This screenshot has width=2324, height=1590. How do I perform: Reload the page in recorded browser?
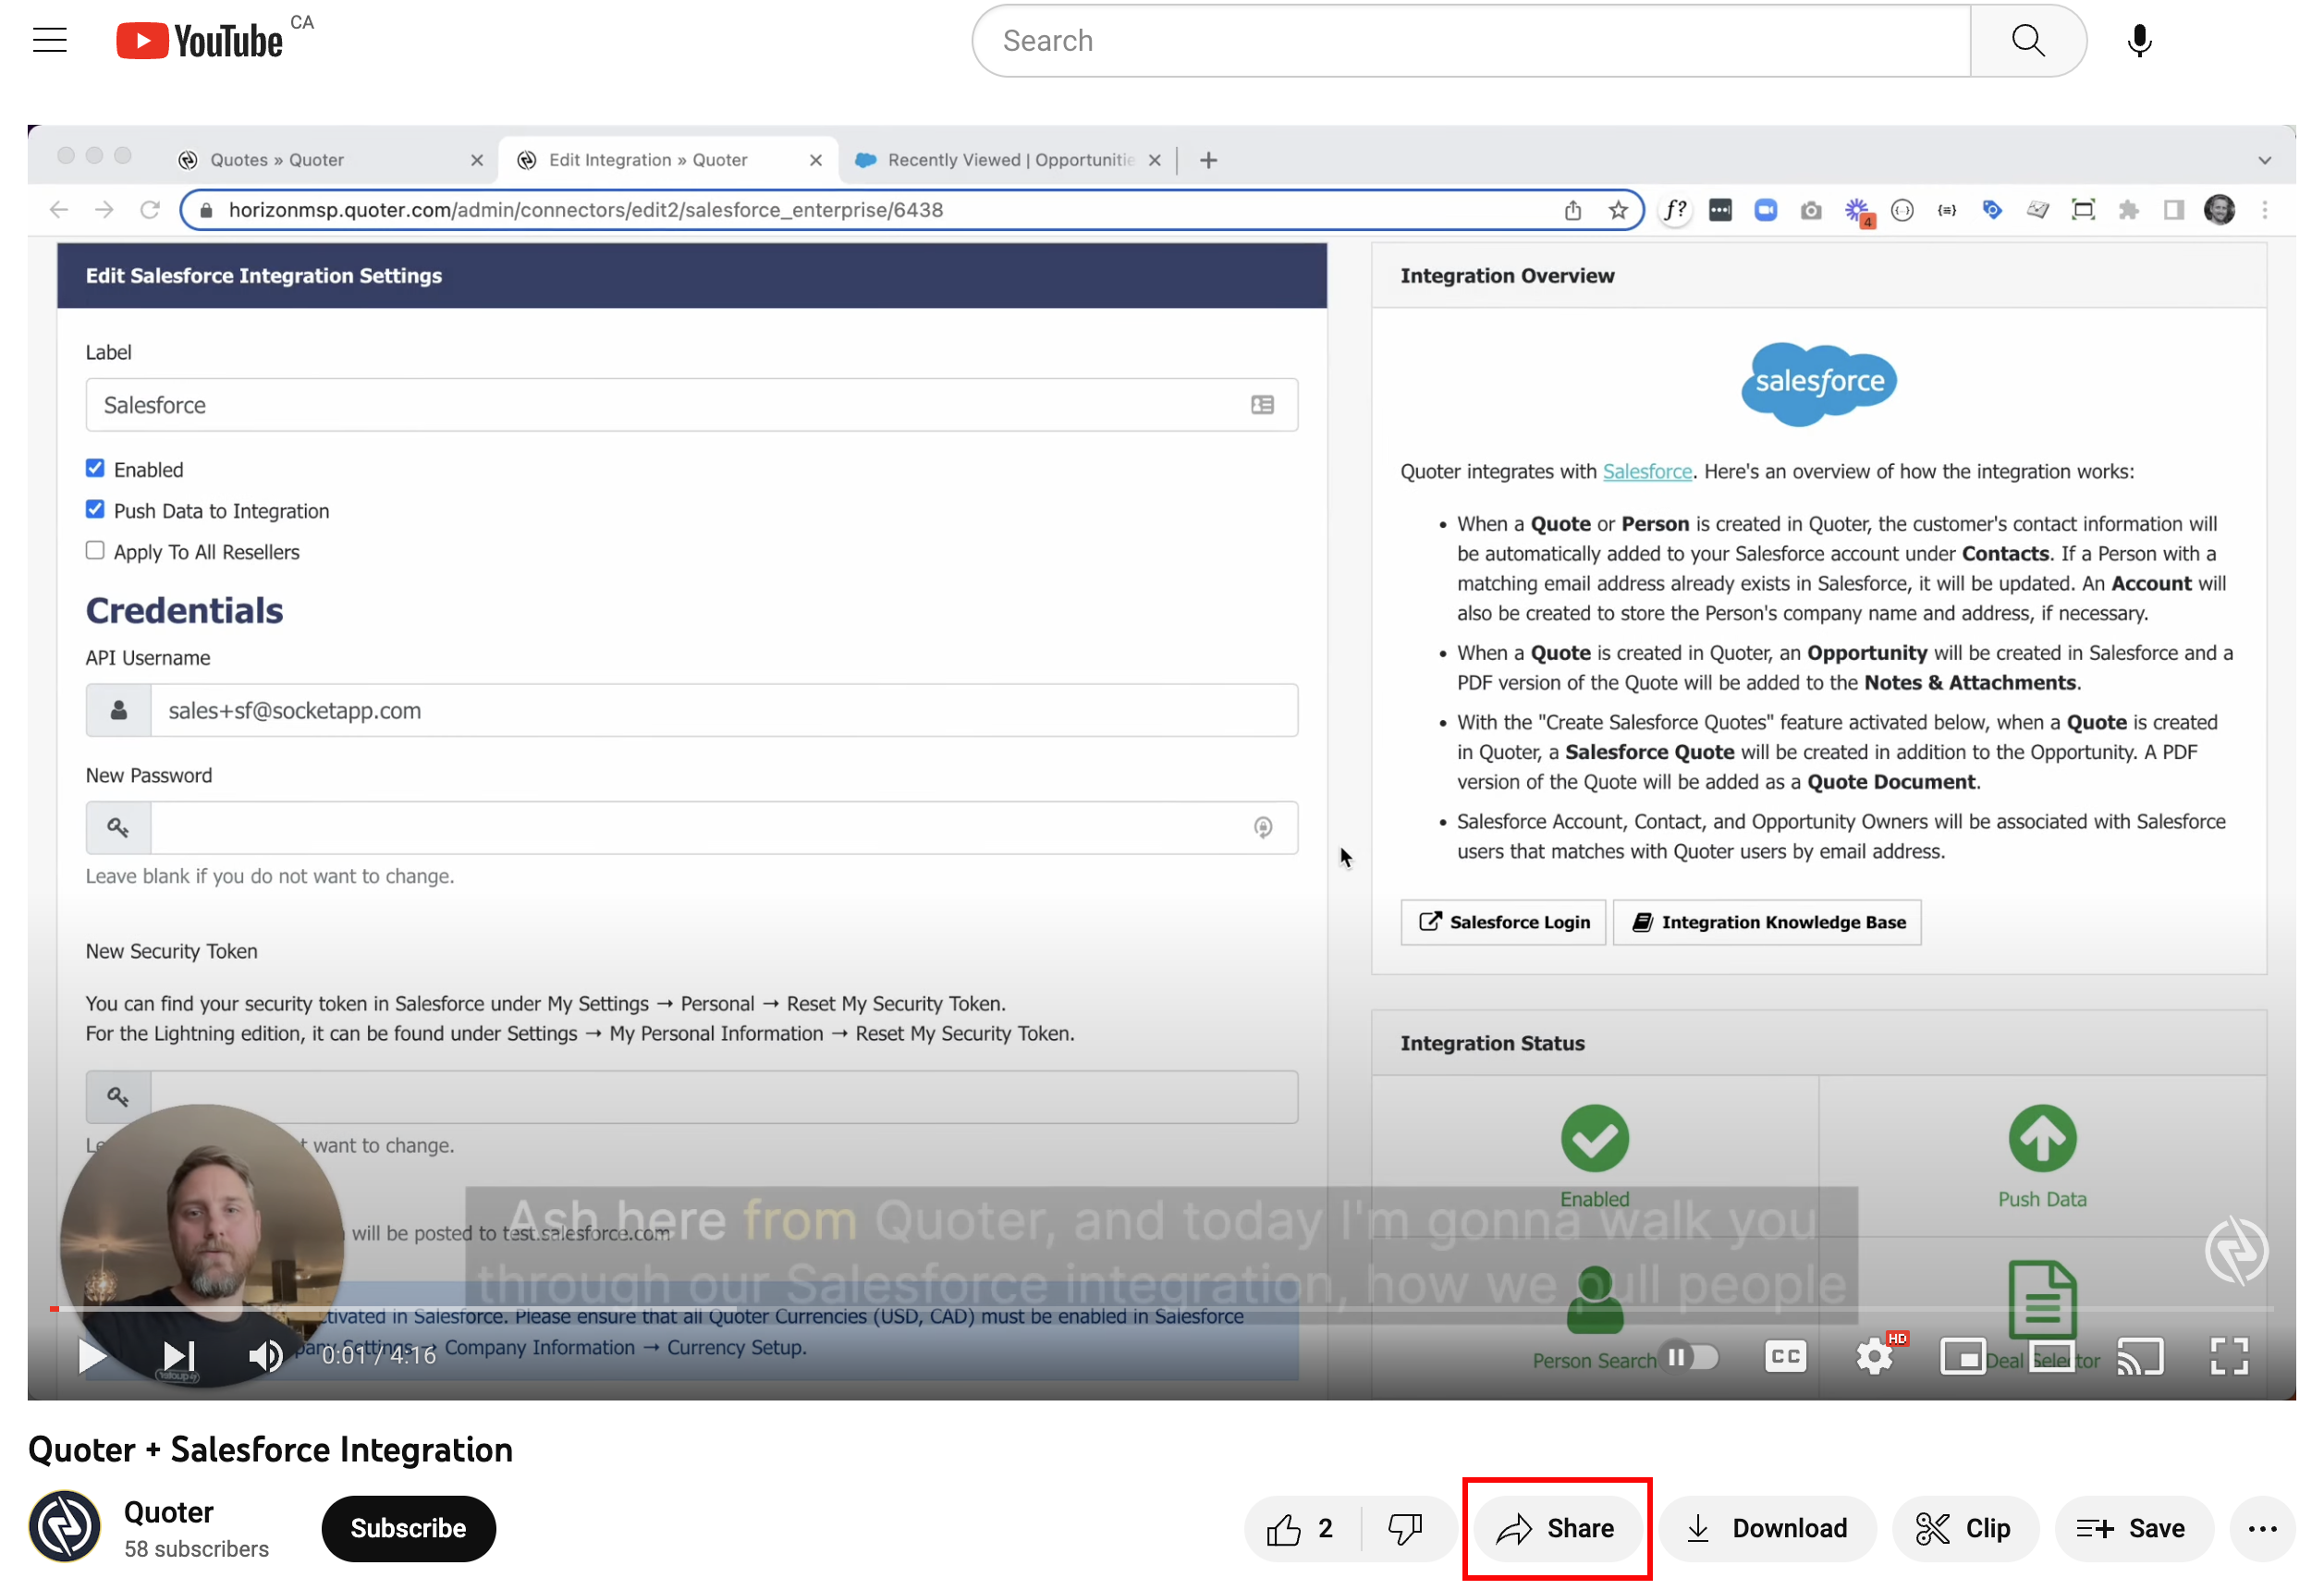click(x=150, y=210)
